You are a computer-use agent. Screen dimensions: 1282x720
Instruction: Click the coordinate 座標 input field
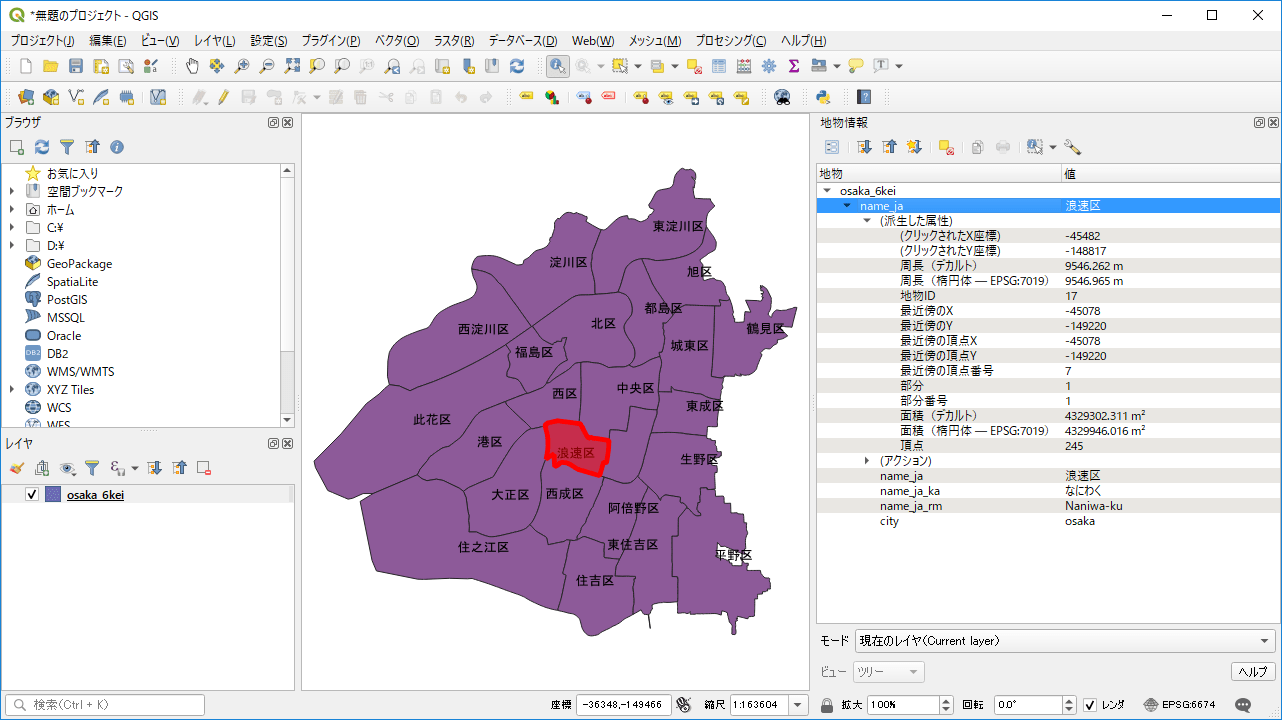tap(624, 705)
